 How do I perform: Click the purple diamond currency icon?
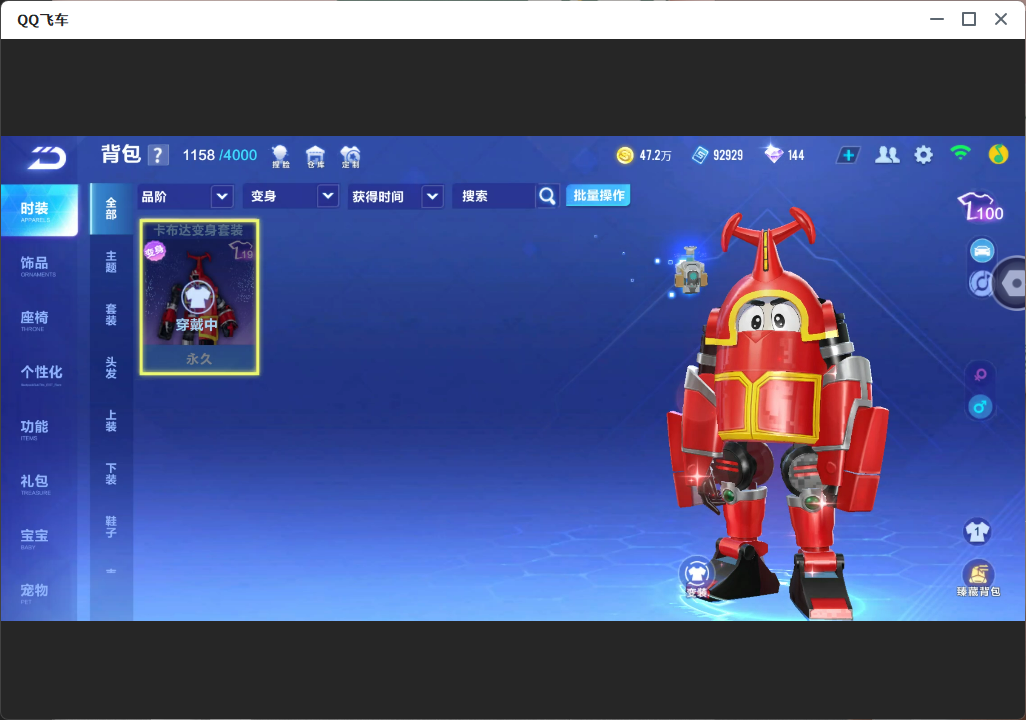click(x=773, y=154)
